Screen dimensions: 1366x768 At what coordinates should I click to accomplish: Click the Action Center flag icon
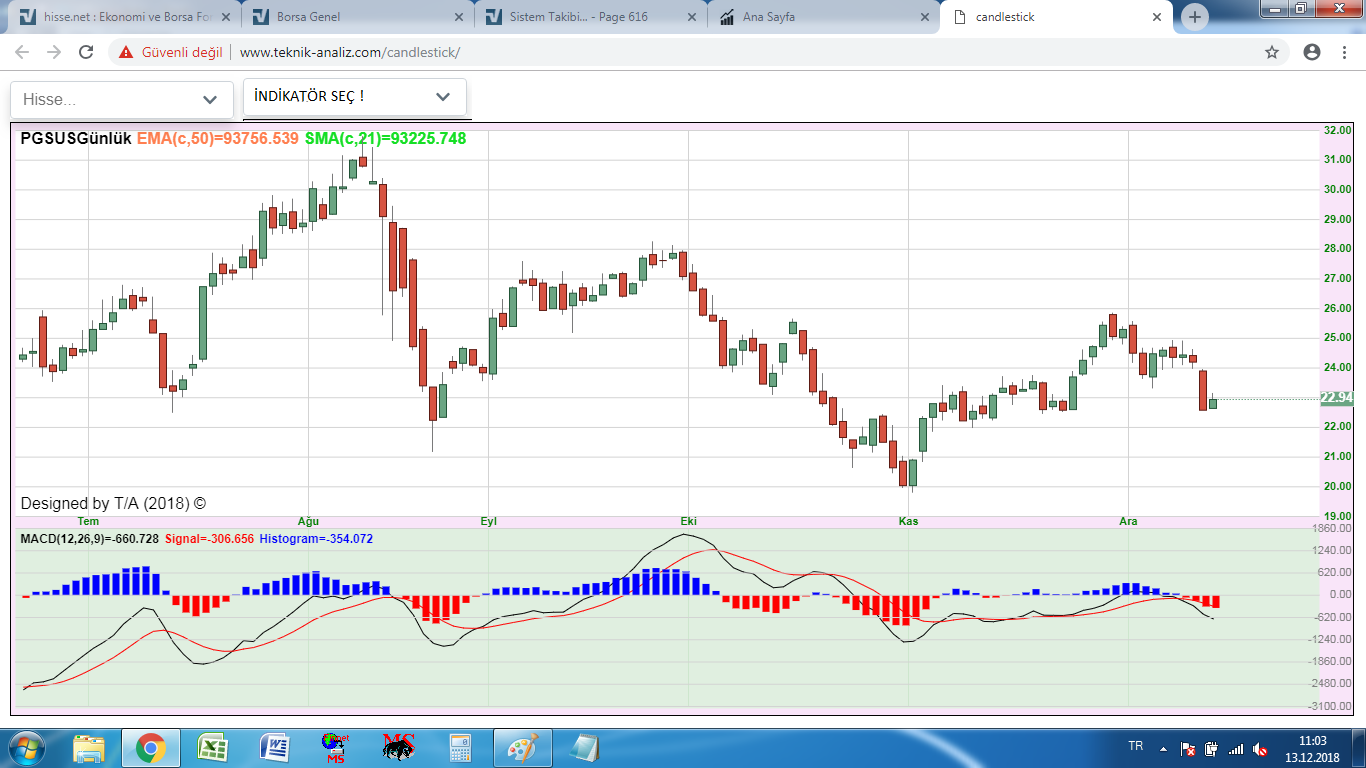(x=1188, y=748)
